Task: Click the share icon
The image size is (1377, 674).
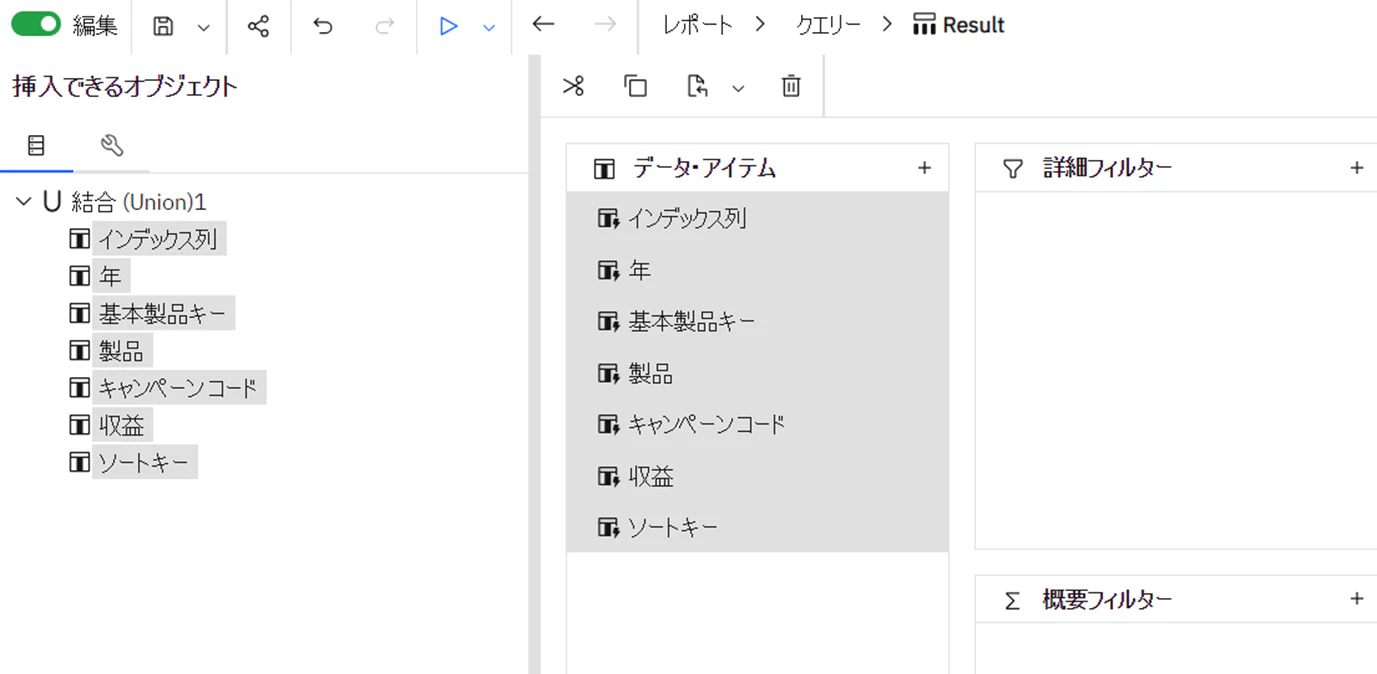Action: coord(259,26)
